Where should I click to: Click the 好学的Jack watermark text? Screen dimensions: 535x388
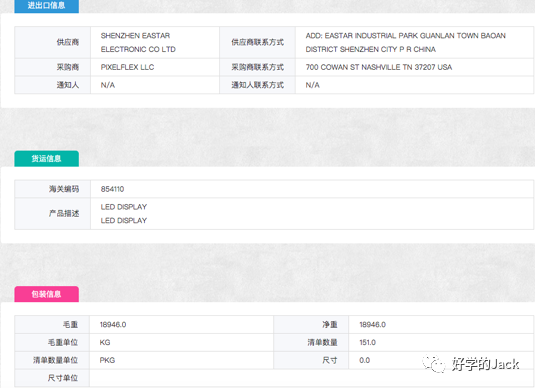point(486,364)
